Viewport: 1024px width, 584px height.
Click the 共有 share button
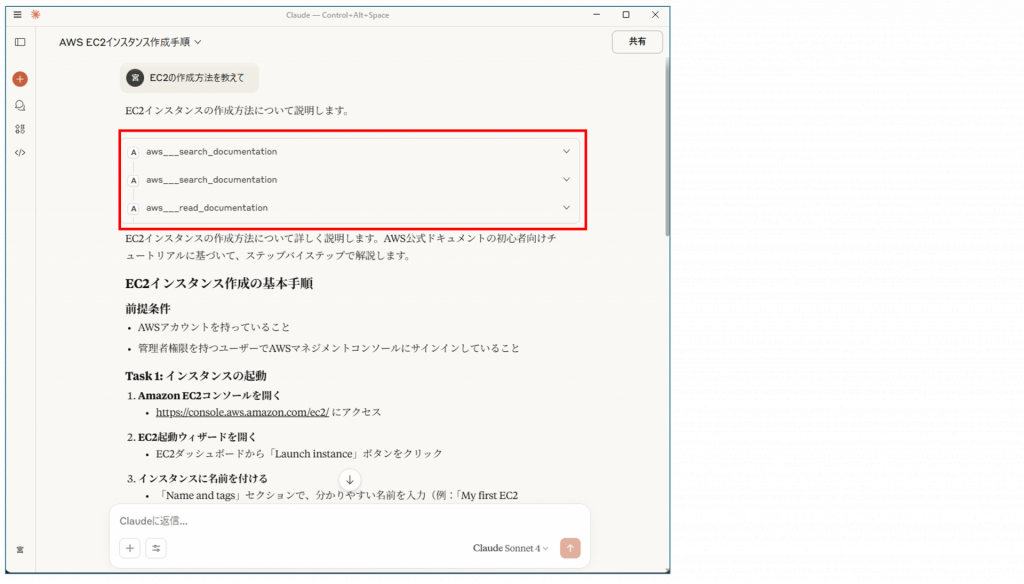(637, 42)
